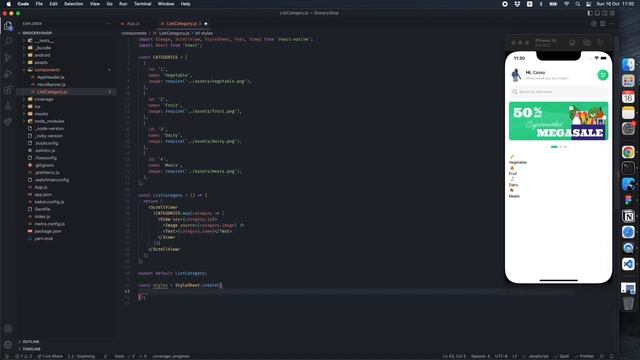
Task: Open System Settings from the Dock
Action: point(628,129)
